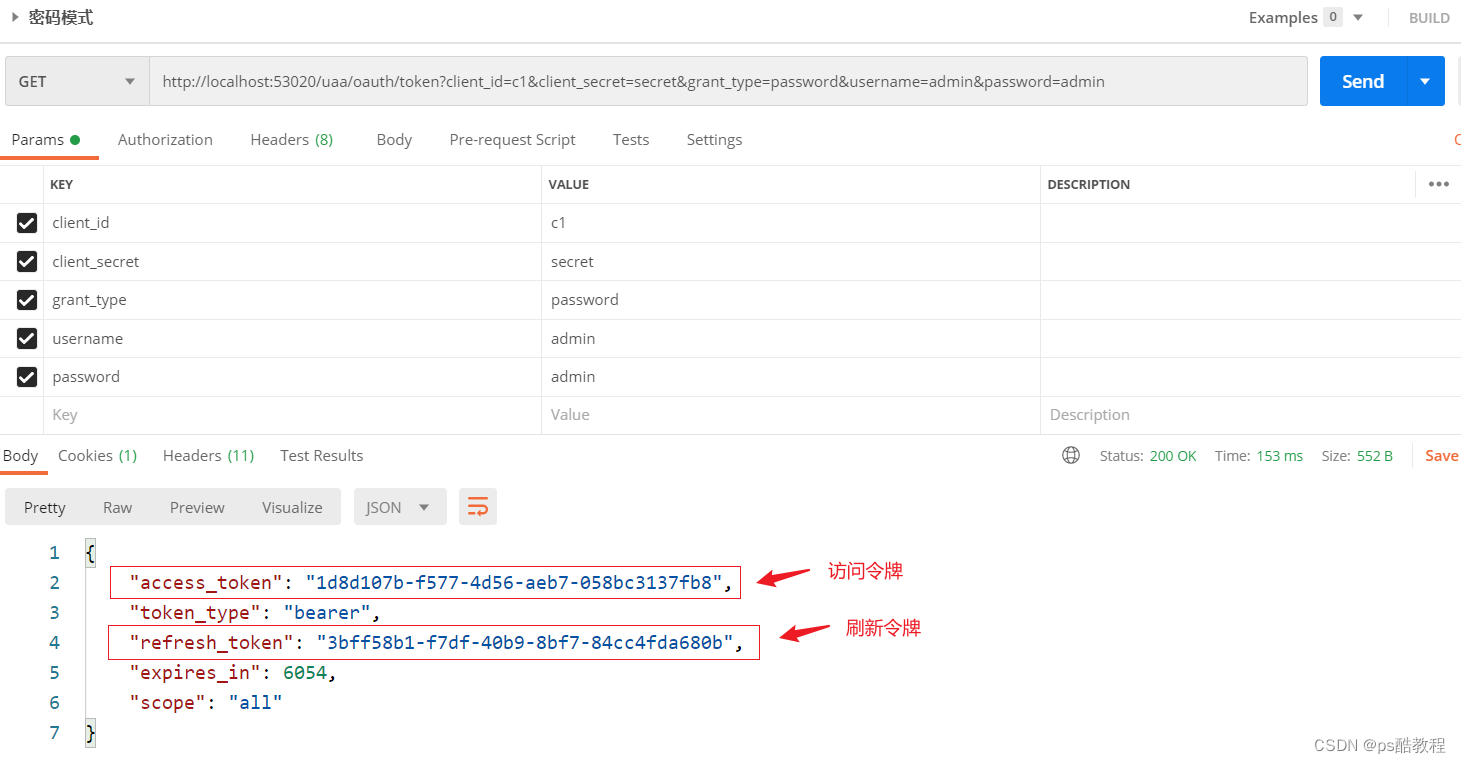Click the BUILD button
The image size is (1461, 763).
1429,18
